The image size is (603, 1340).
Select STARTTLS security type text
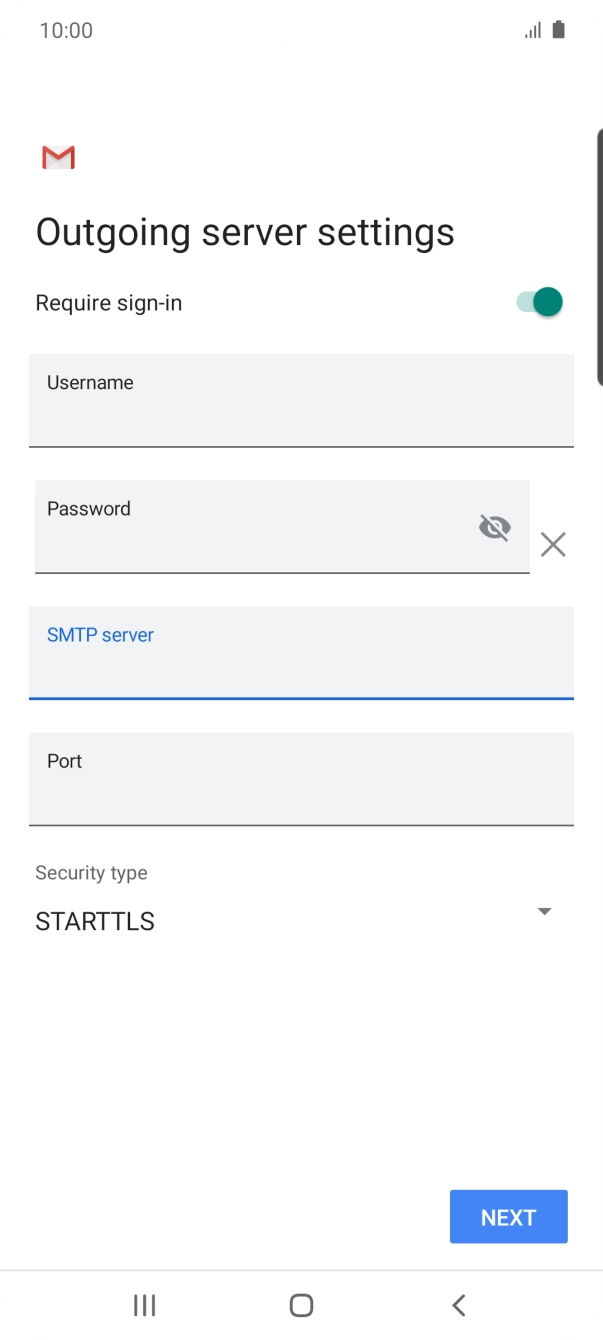pos(95,920)
